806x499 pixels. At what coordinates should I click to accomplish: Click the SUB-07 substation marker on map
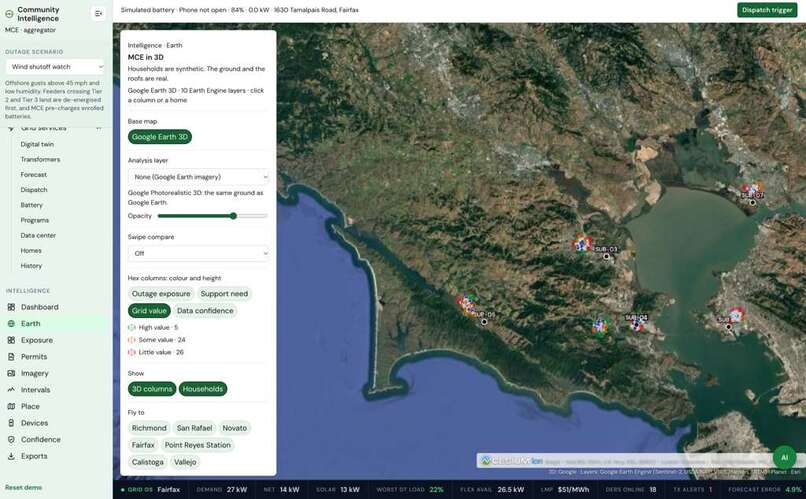753,202
